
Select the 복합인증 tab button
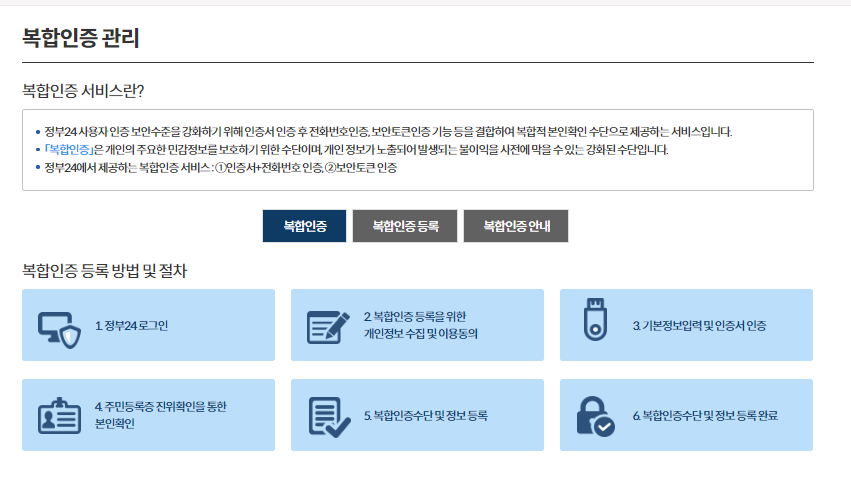tap(304, 226)
